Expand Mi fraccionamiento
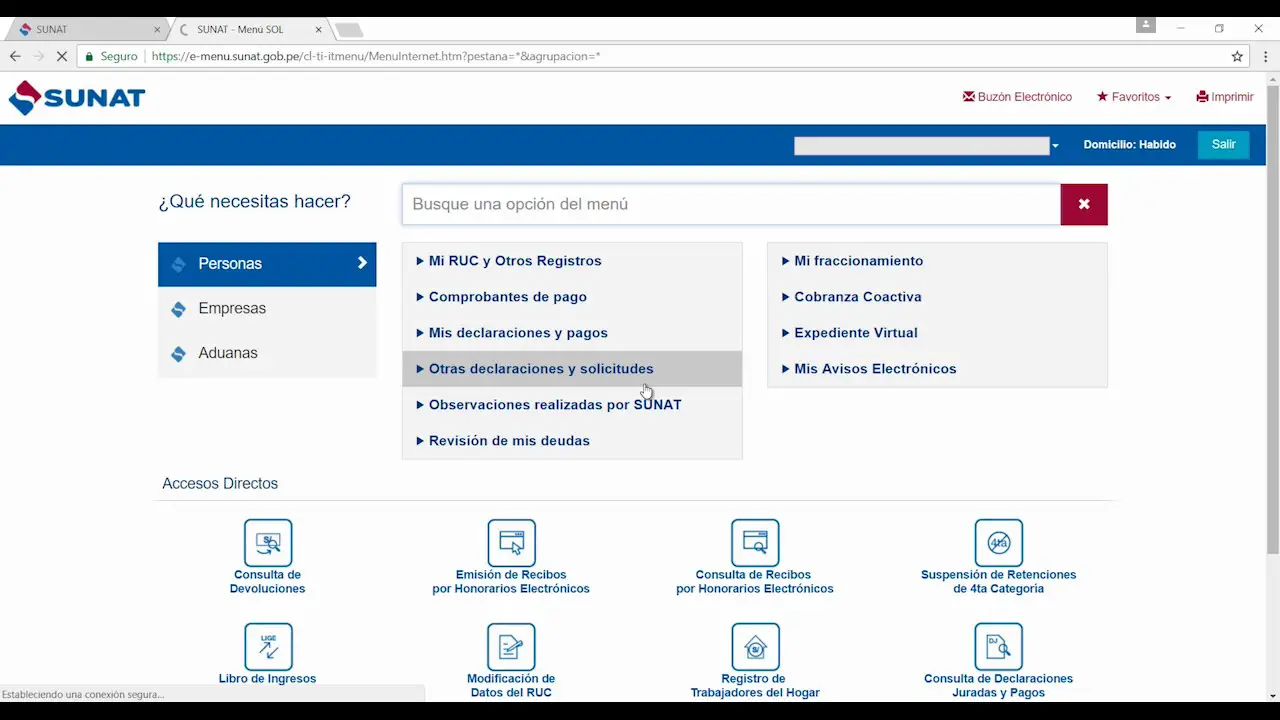Viewport: 1280px width, 720px height. (x=937, y=261)
